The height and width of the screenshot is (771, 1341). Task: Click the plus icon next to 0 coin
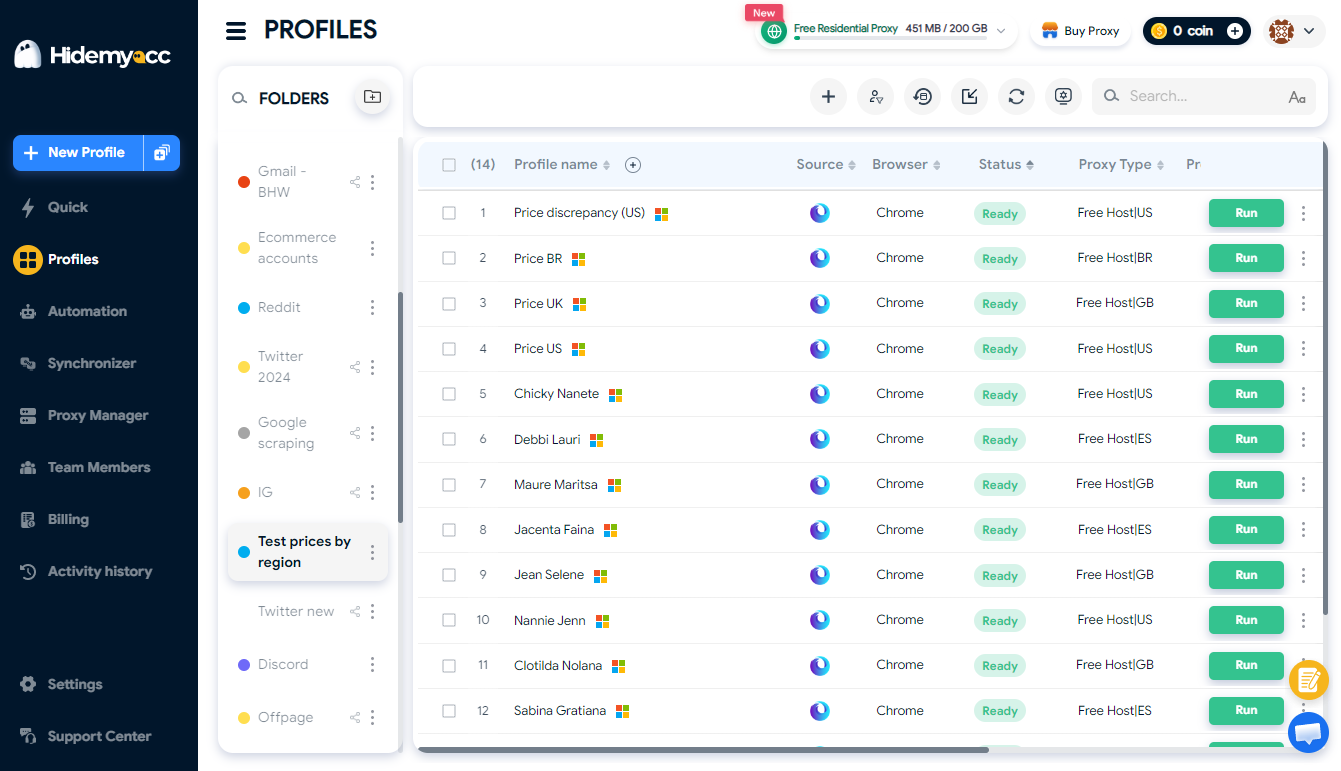[1235, 31]
